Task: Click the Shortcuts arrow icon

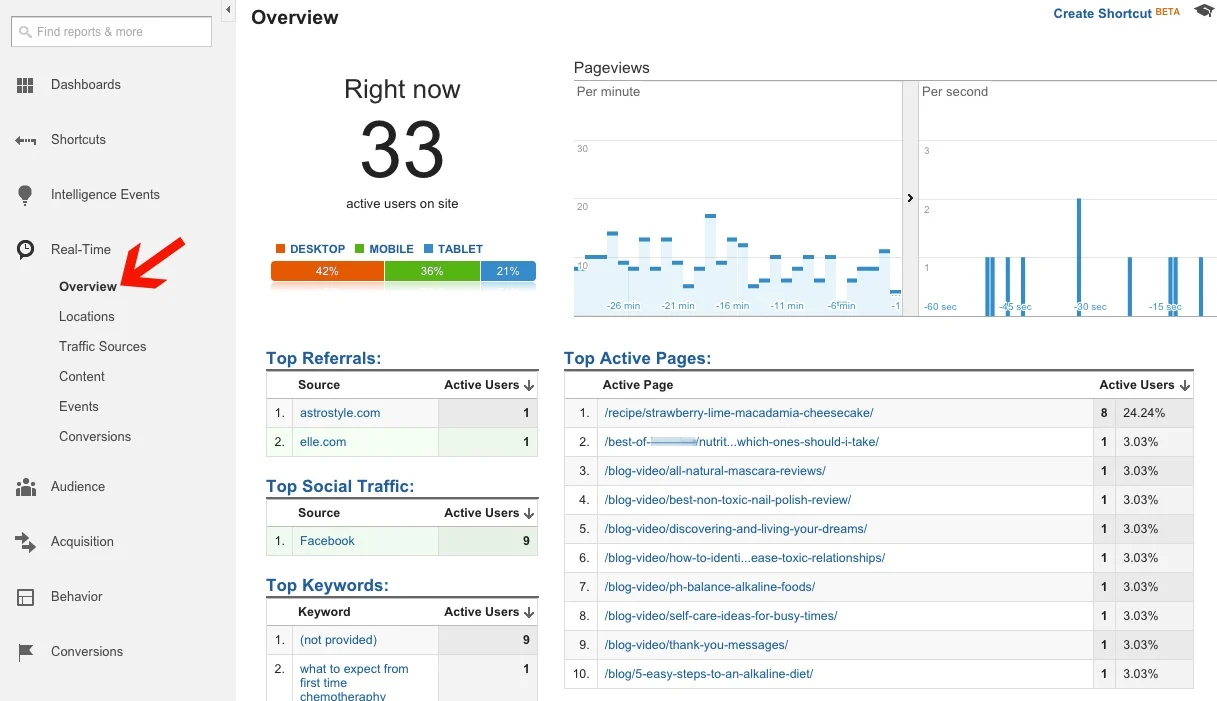Action: 24,139
